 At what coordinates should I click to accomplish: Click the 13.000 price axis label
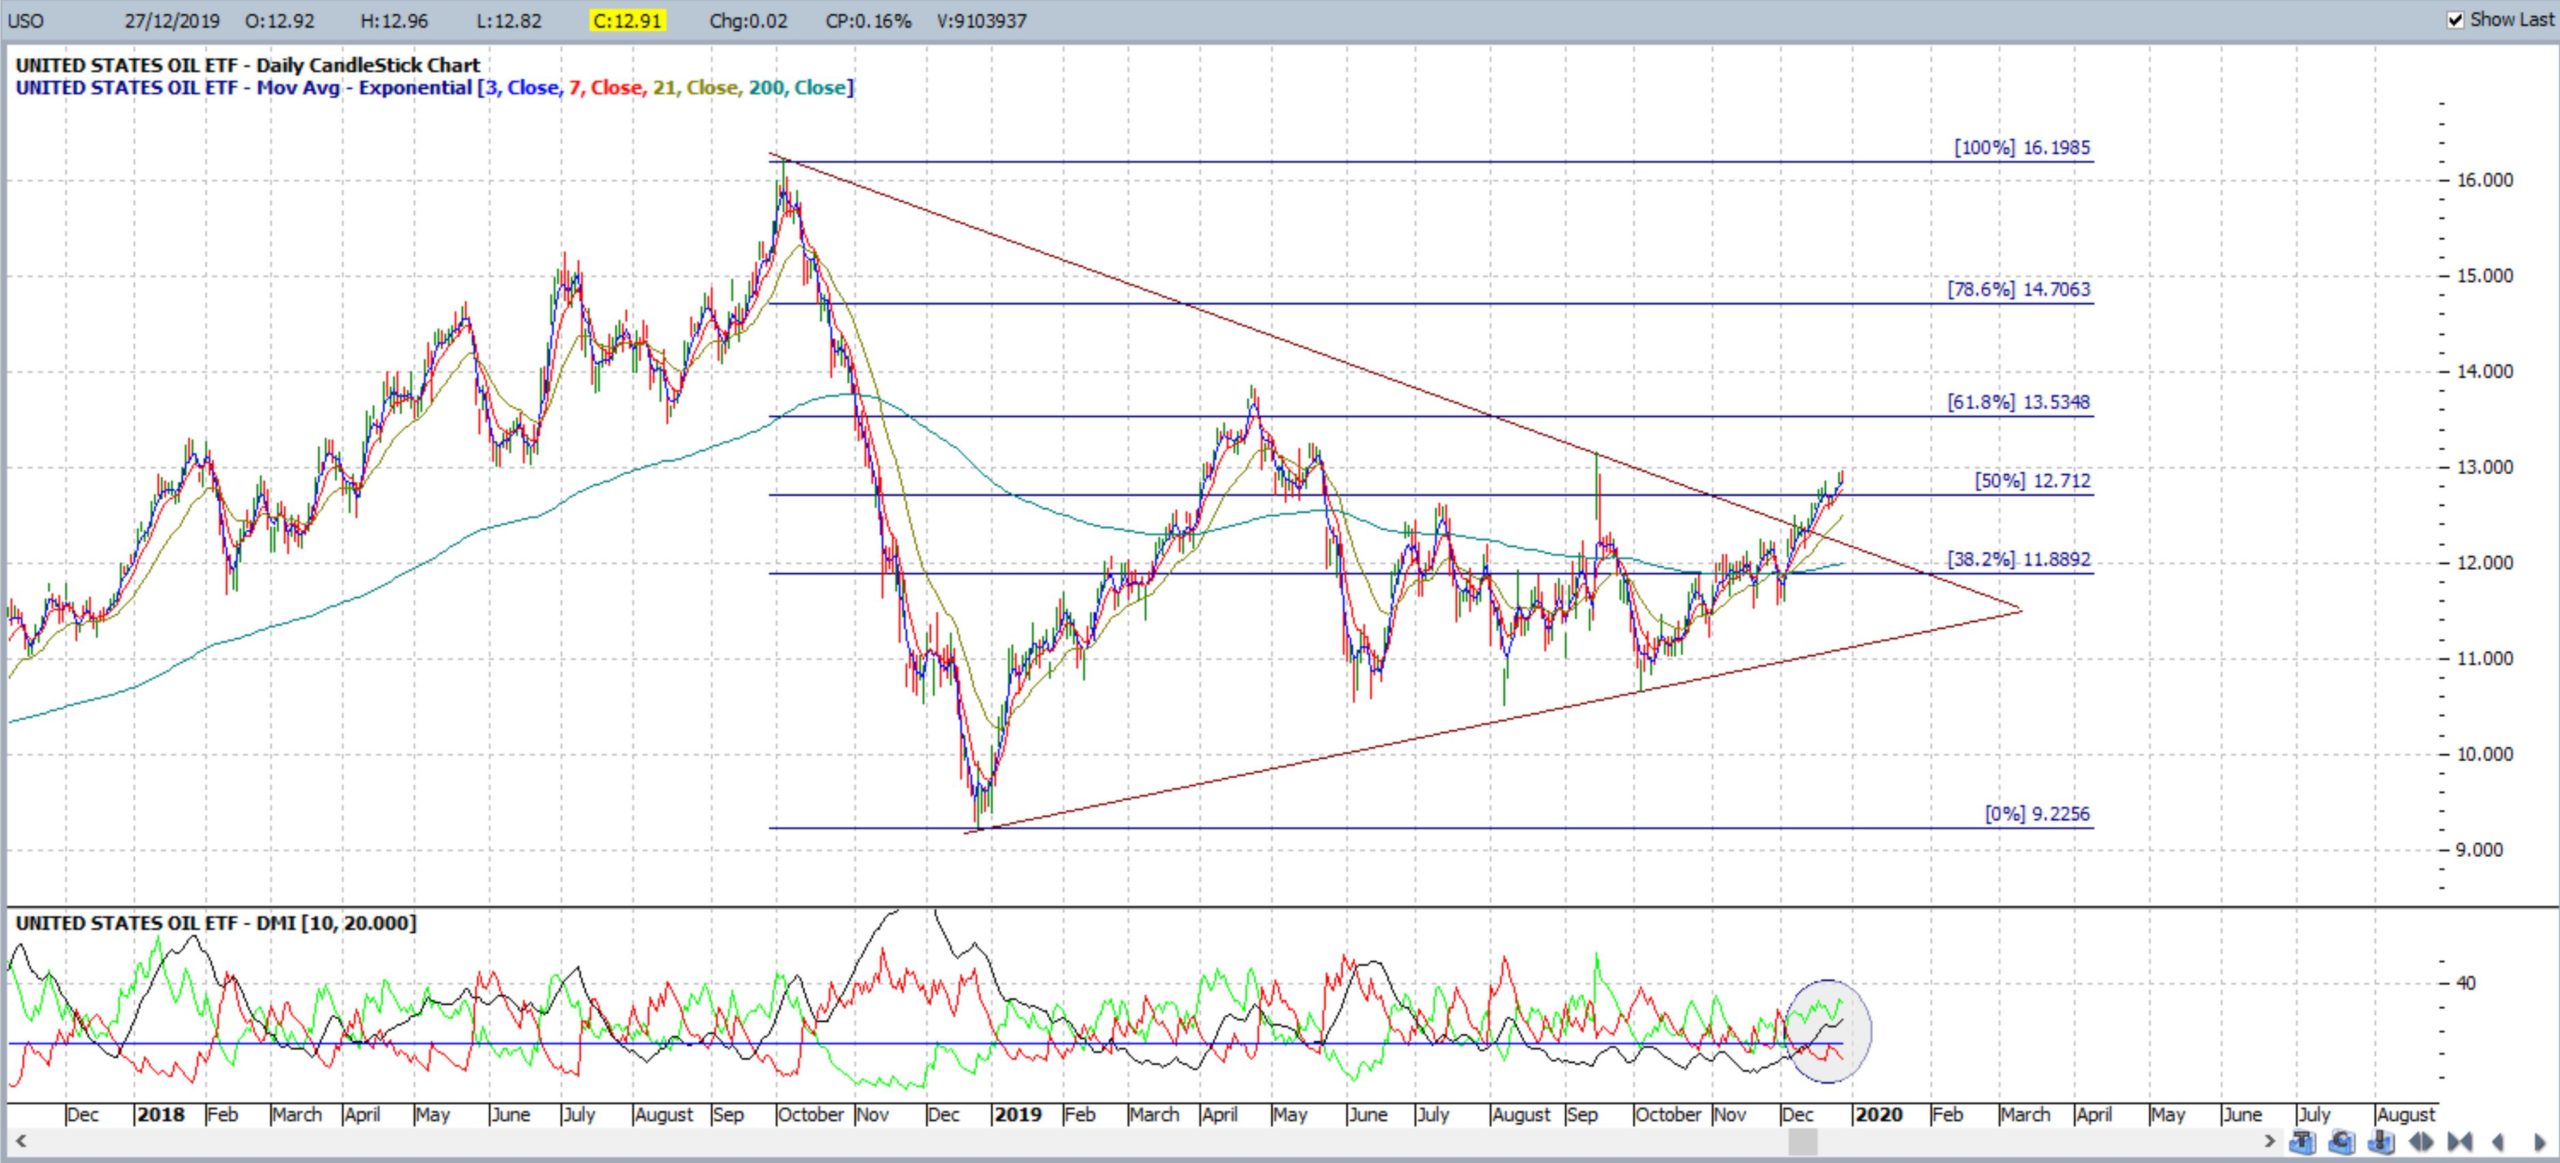(2485, 467)
